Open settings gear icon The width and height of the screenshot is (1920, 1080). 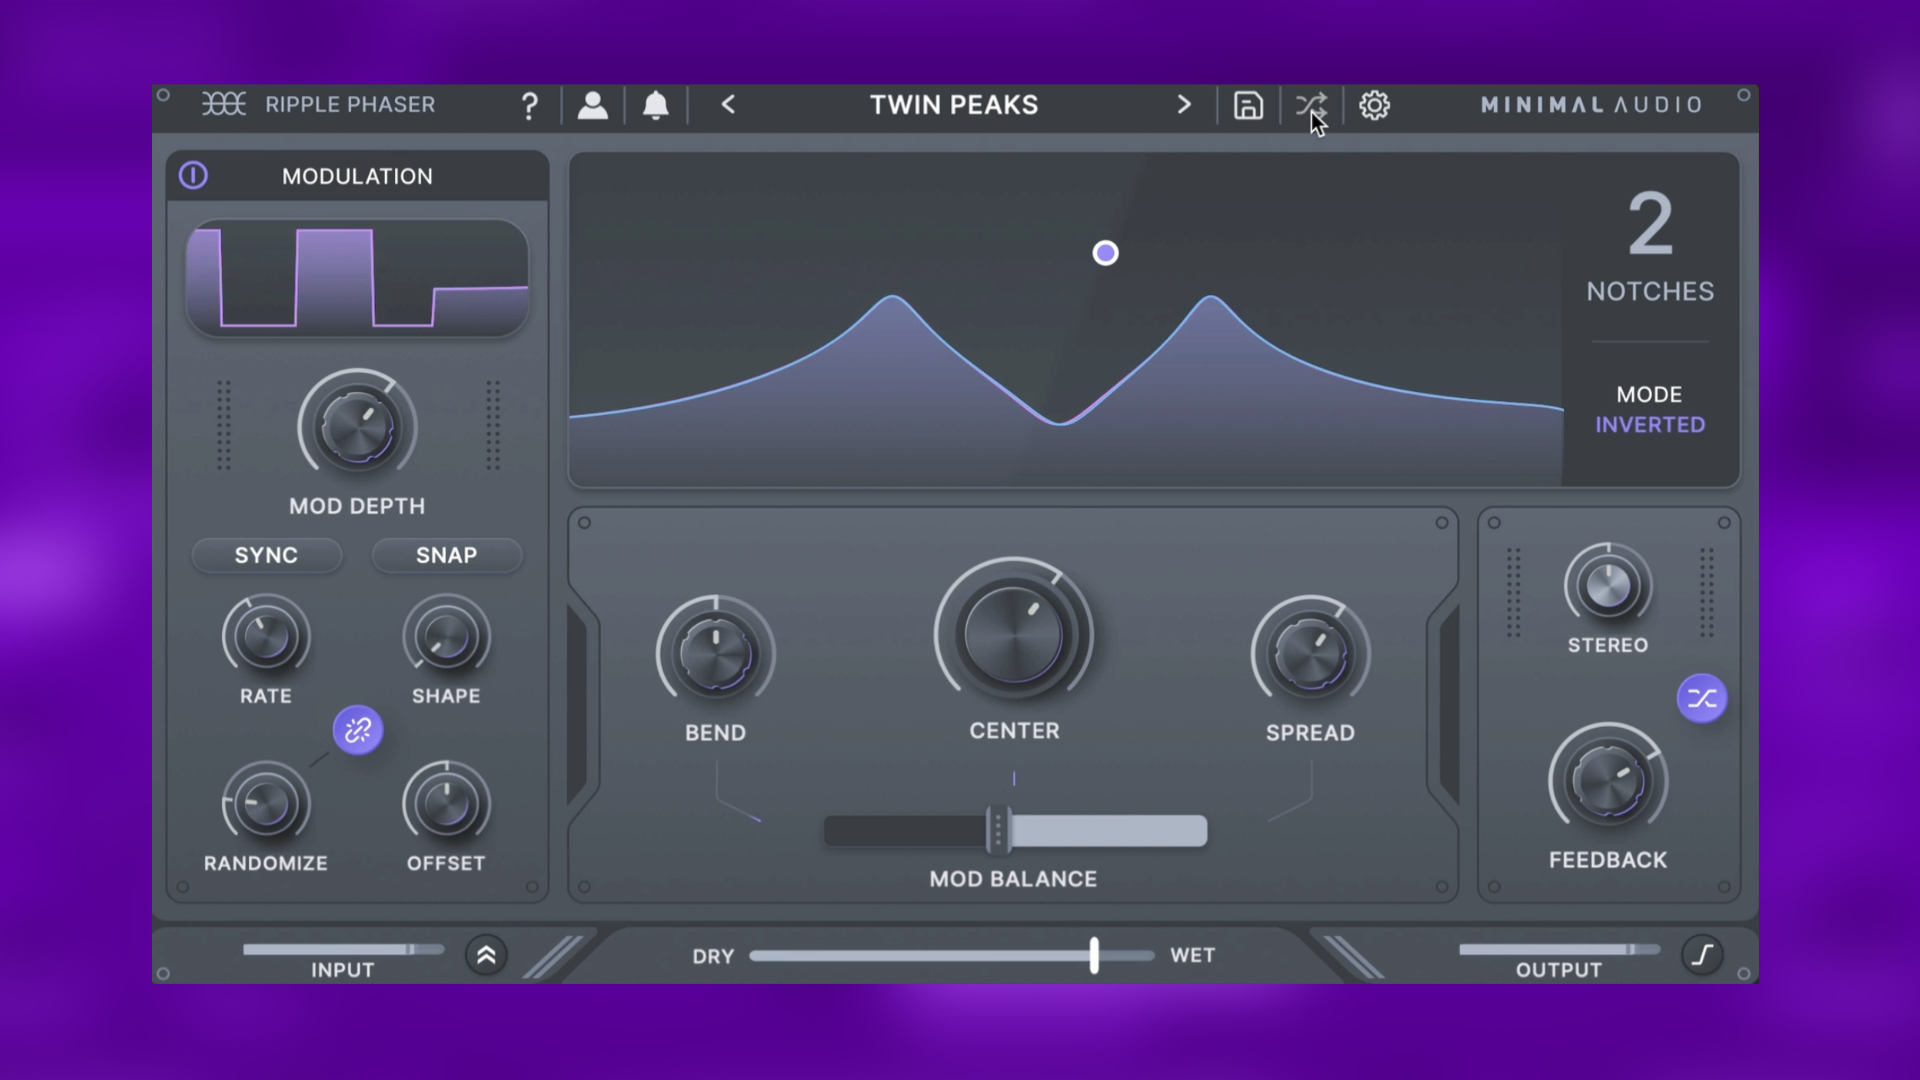[1375, 105]
